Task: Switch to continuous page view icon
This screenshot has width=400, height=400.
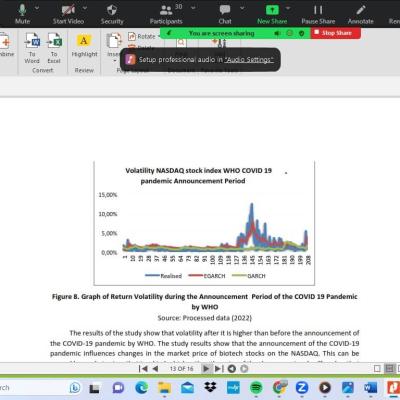Action: pyautogui.click(x=389, y=369)
